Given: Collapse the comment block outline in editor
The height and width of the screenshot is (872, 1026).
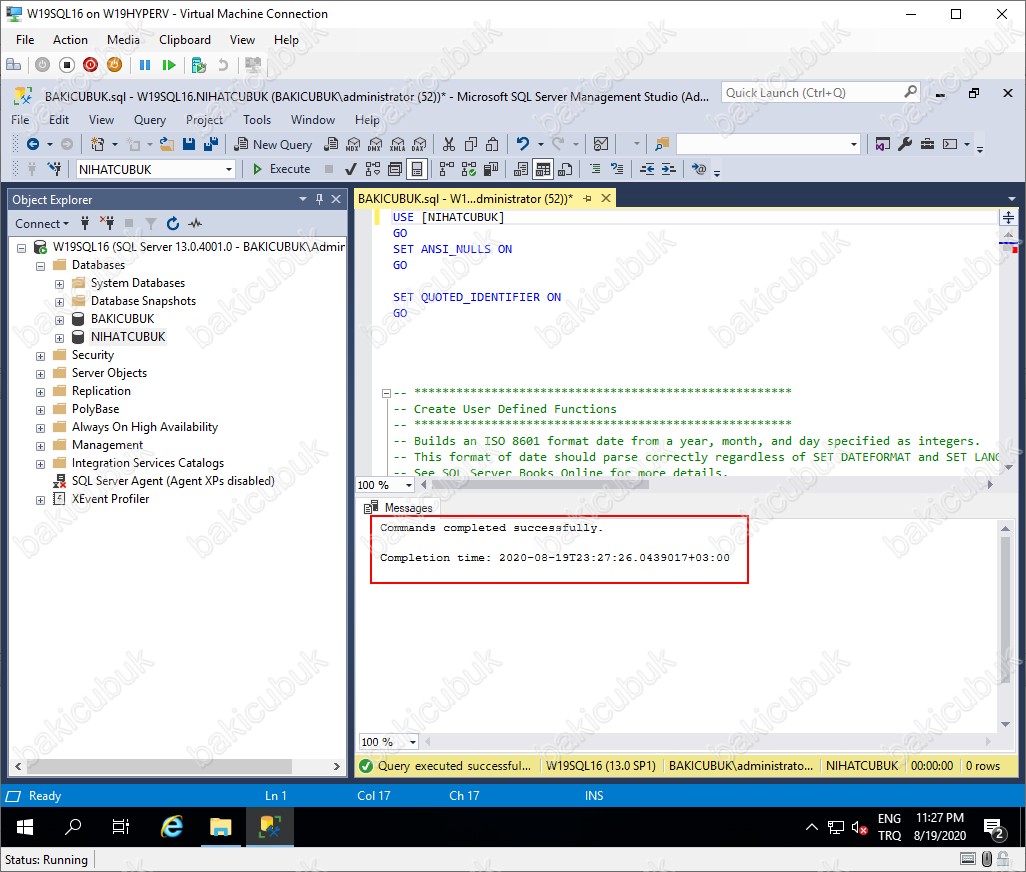Looking at the screenshot, I should click(388, 393).
